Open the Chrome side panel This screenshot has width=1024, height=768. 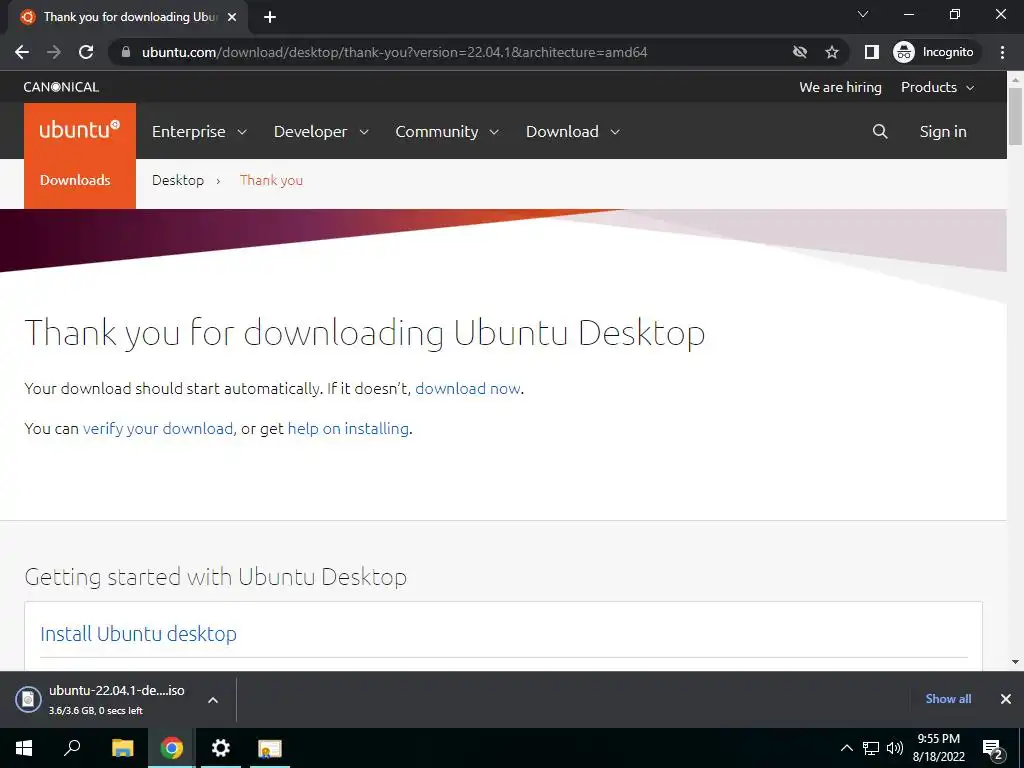871,52
